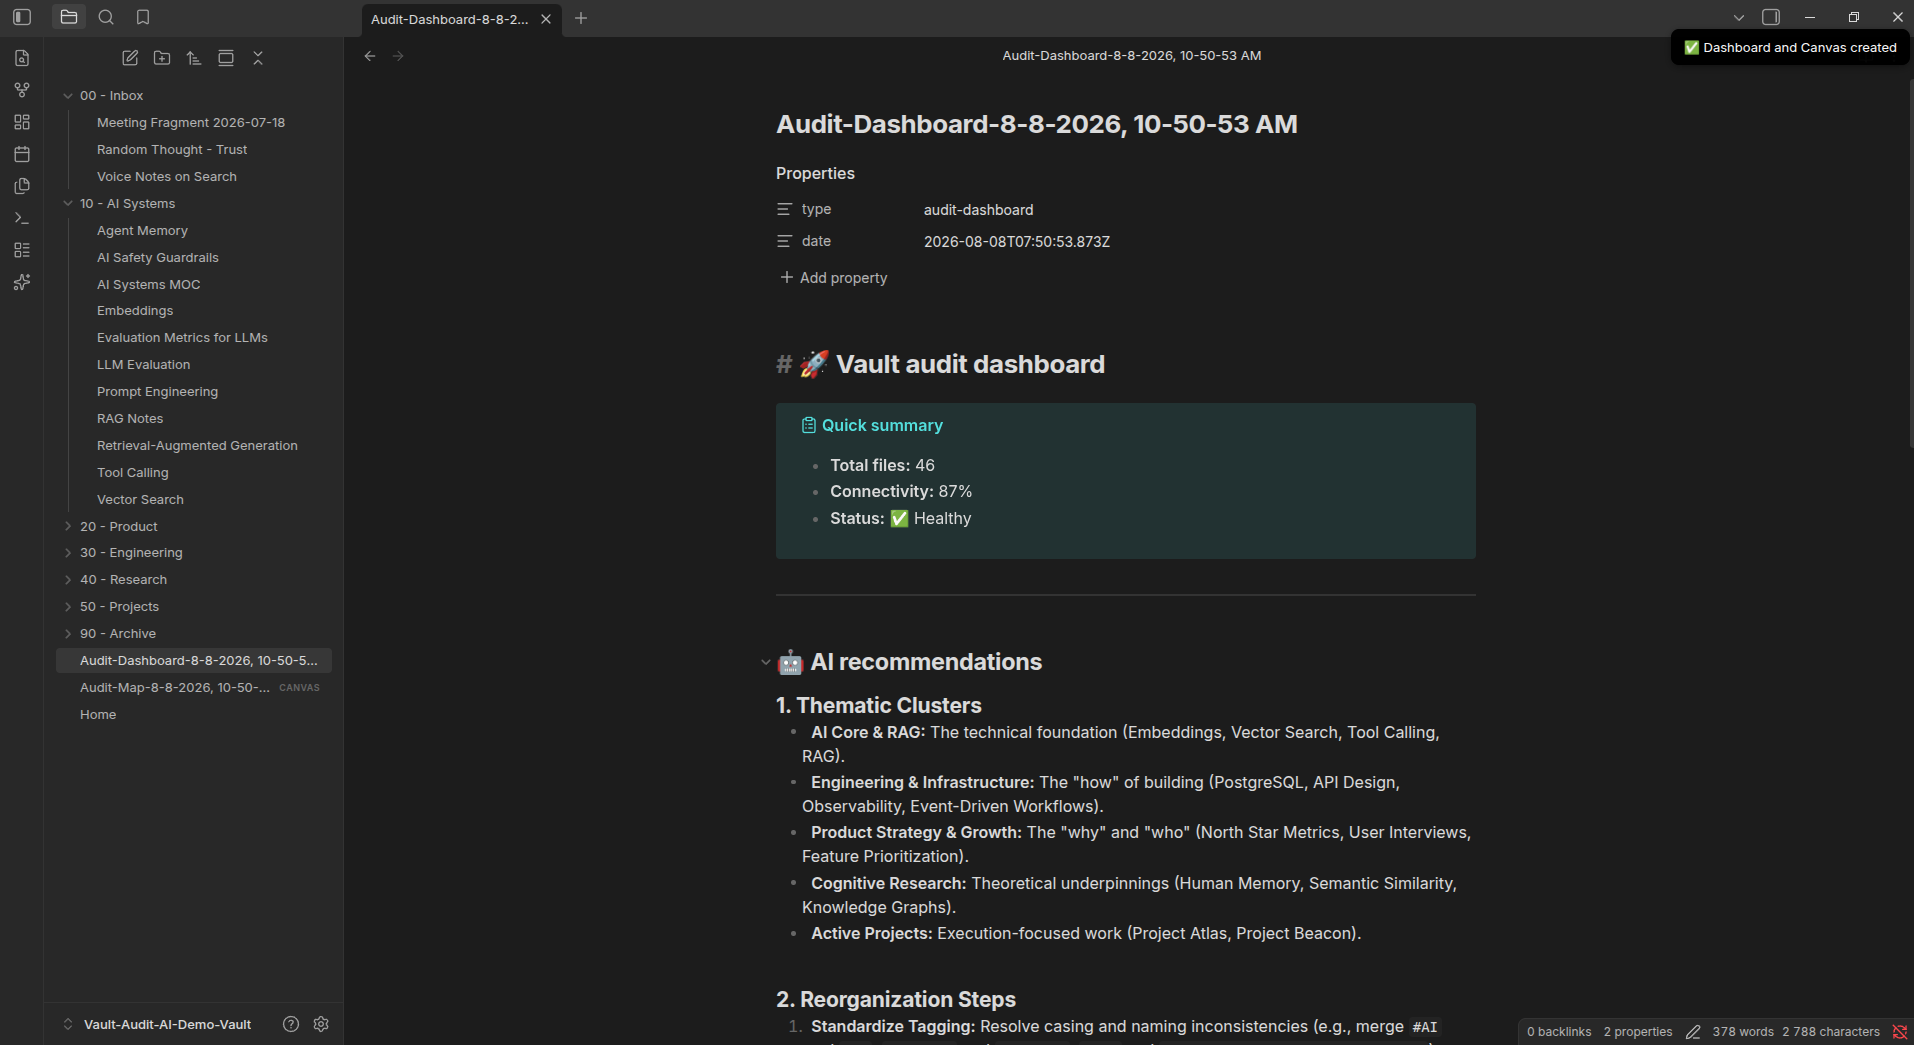Open vault settings gear
1914x1045 pixels.
pyautogui.click(x=321, y=1024)
